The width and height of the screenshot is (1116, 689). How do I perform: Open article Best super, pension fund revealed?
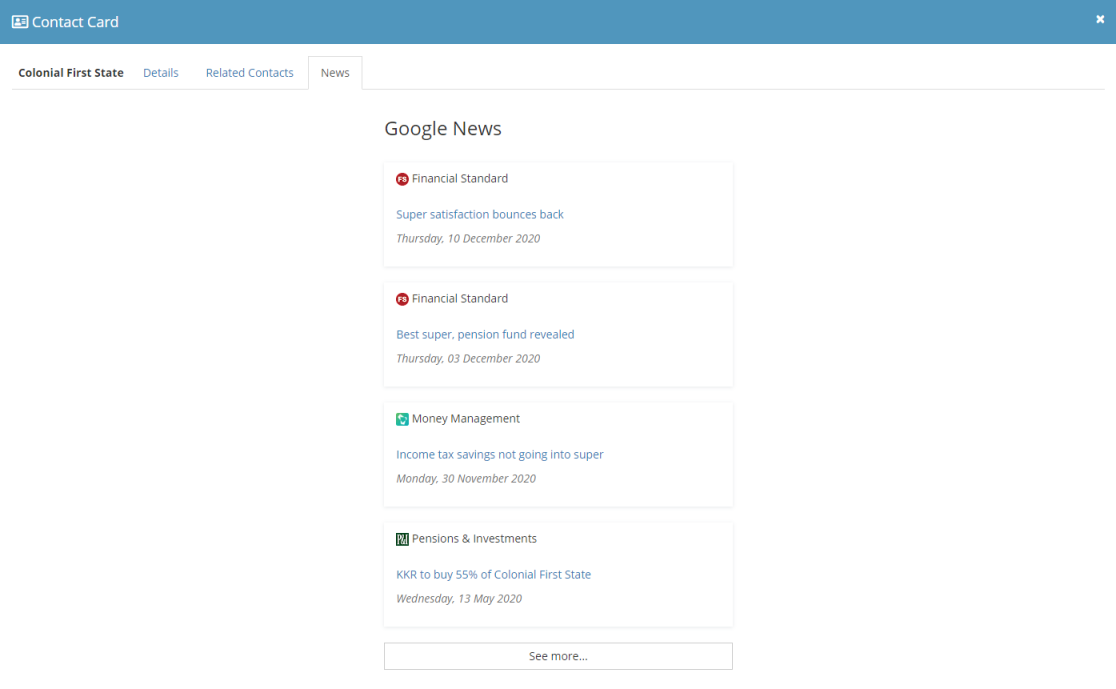coord(485,335)
